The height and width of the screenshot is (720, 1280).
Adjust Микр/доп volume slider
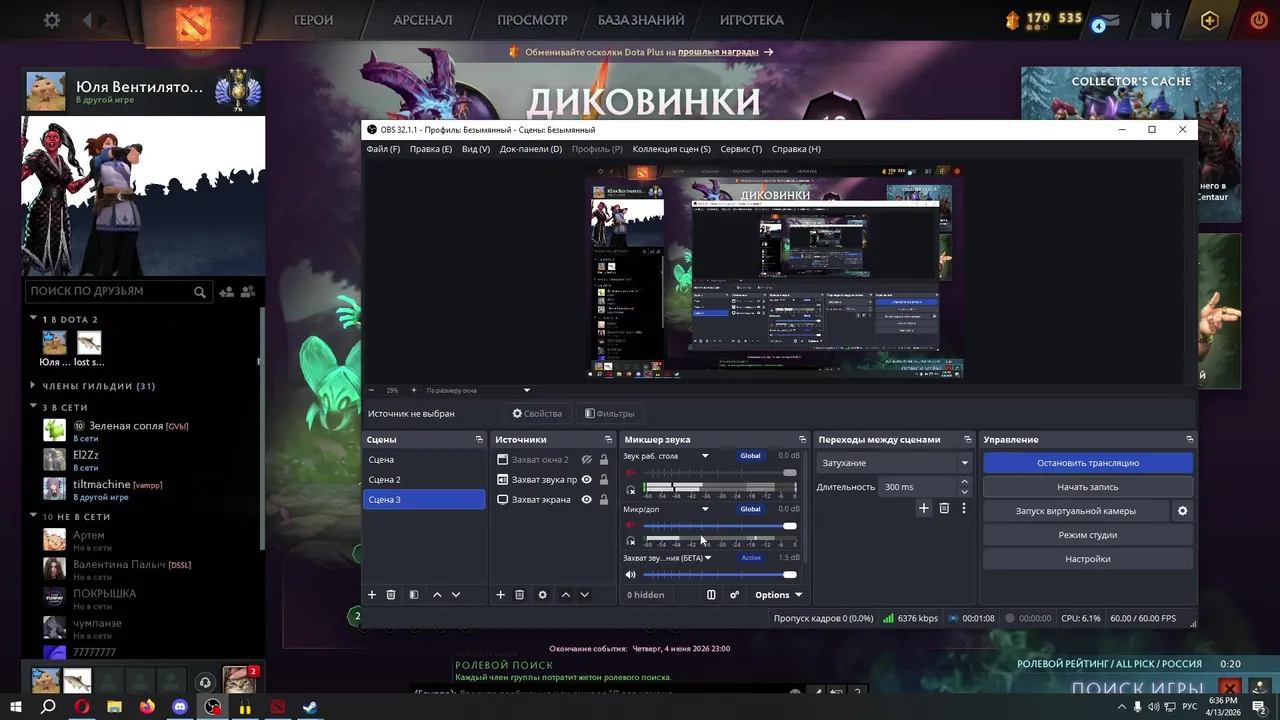(x=720, y=526)
